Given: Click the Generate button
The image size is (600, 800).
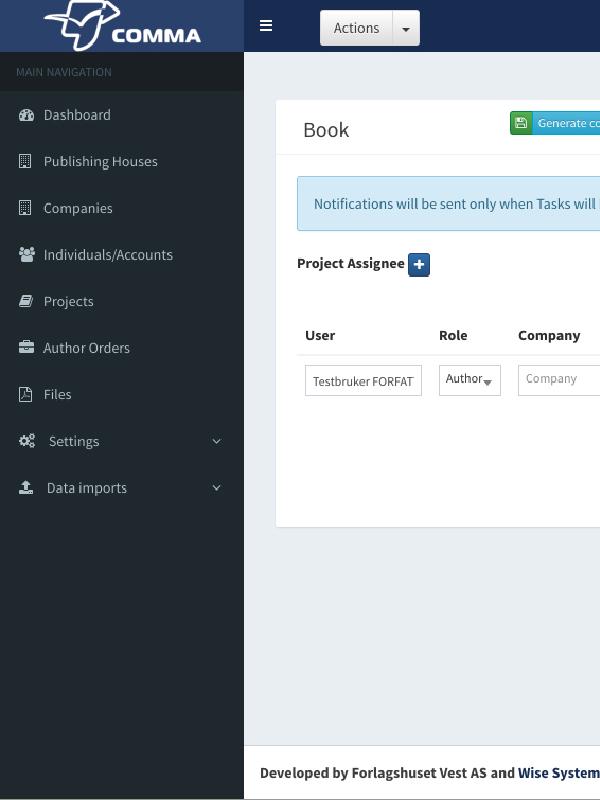Looking at the screenshot, I should [555, 123].
